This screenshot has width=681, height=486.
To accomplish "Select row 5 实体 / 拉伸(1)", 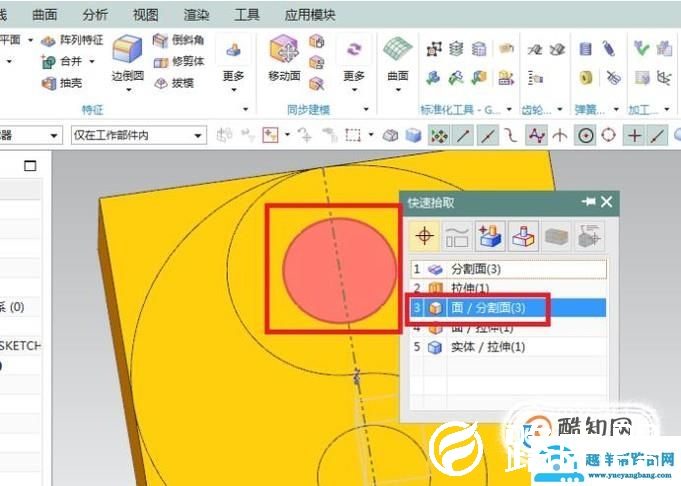I will click(x=508, y=347).
